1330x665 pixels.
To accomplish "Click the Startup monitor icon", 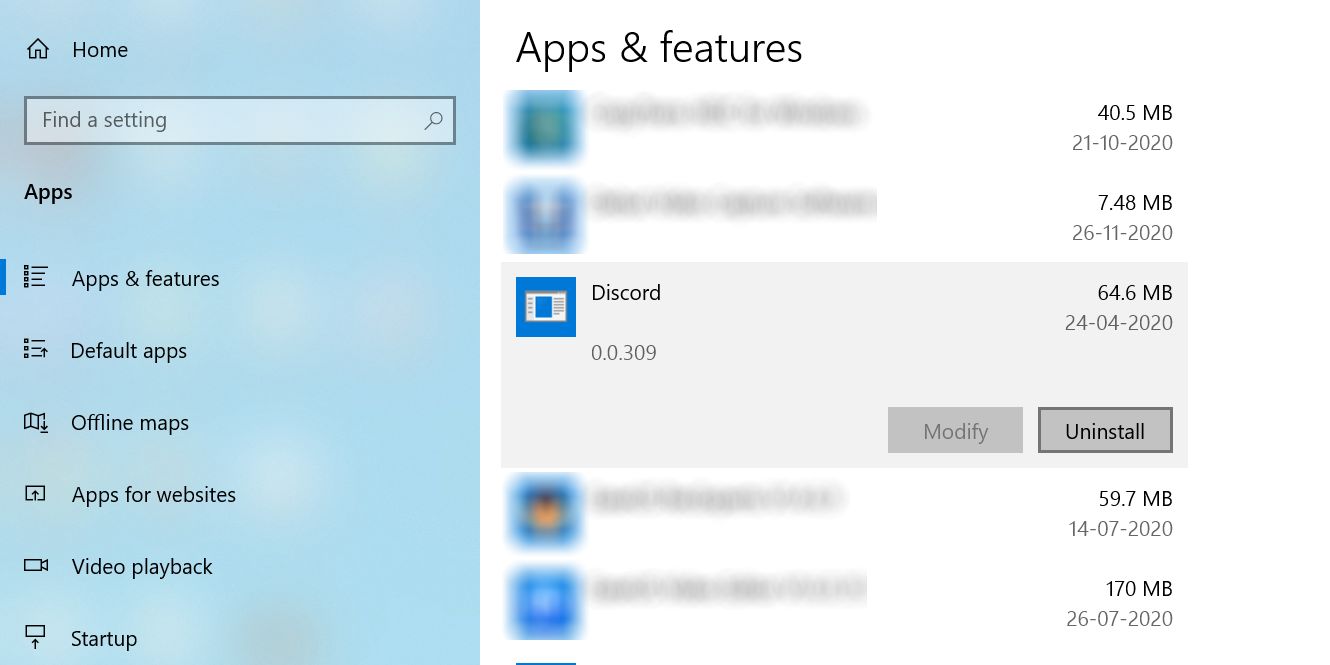I will (36, 637).
